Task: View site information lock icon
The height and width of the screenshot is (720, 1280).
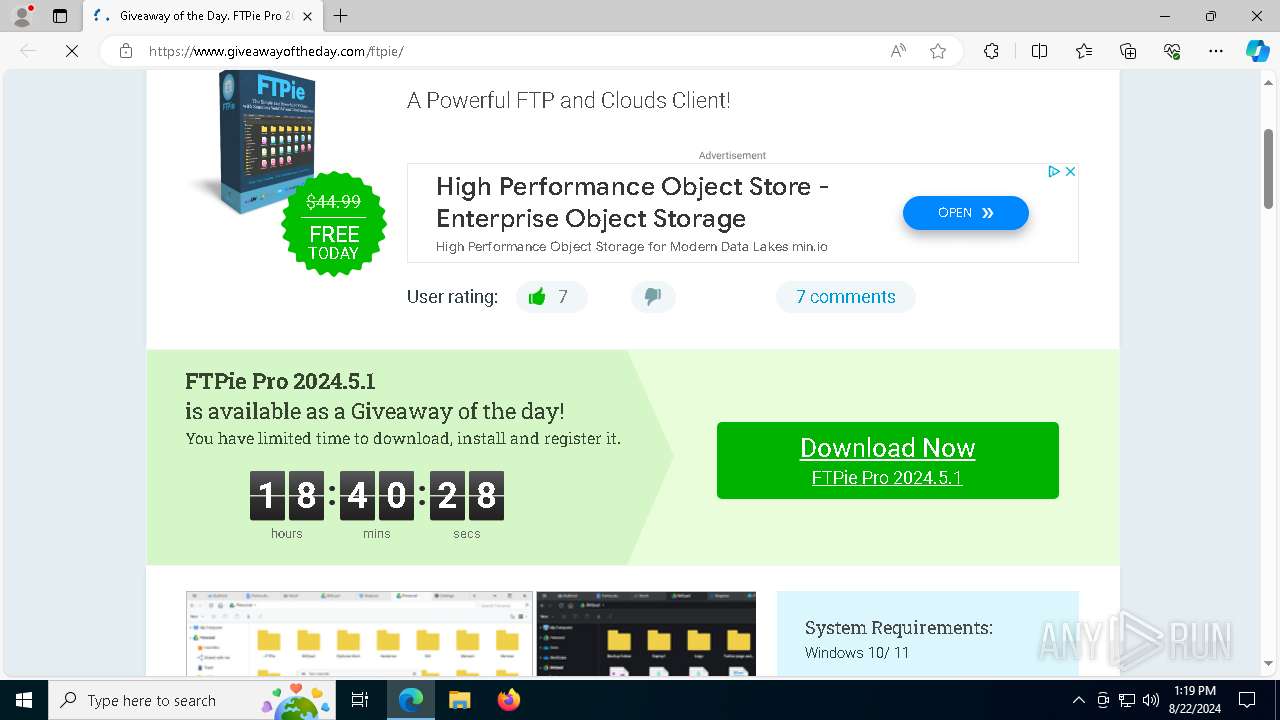Action: 126,51
